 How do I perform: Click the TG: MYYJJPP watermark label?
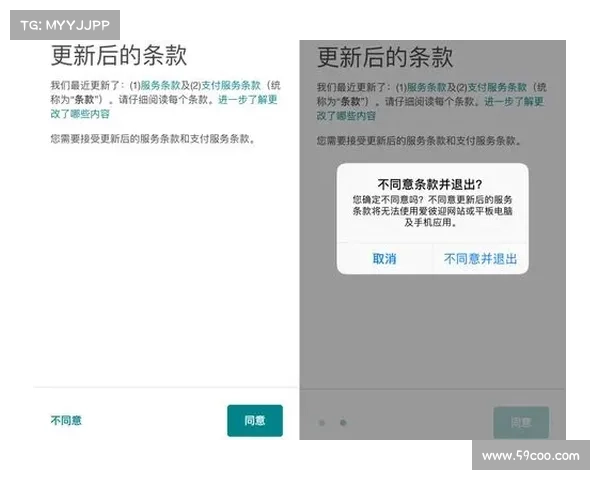point(64,24)
